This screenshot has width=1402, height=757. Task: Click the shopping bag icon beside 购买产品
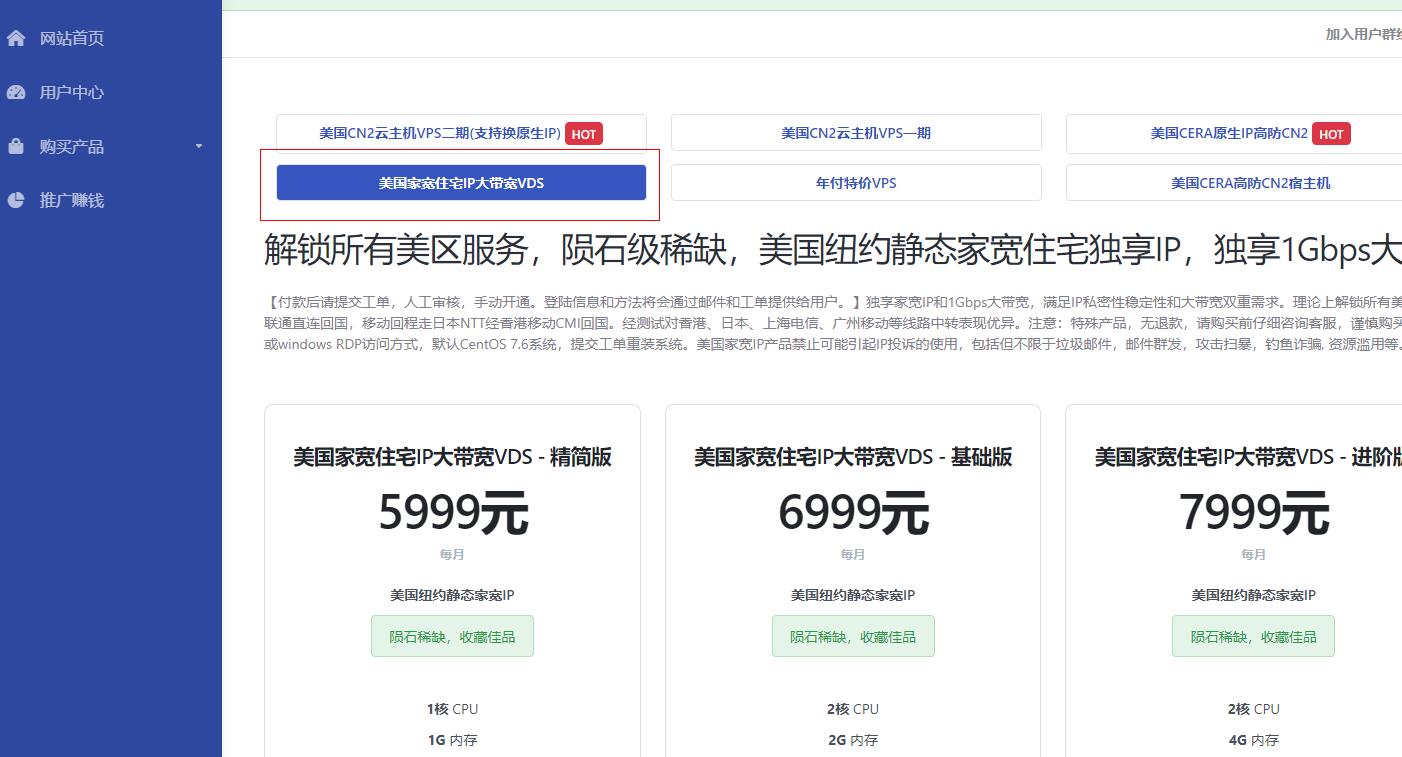16,146
